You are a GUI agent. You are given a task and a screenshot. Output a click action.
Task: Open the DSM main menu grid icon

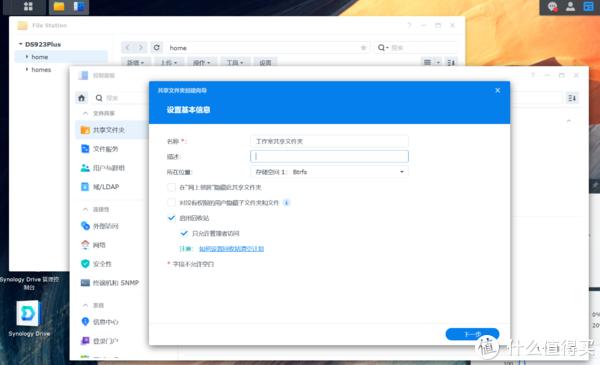pos(28,7)
